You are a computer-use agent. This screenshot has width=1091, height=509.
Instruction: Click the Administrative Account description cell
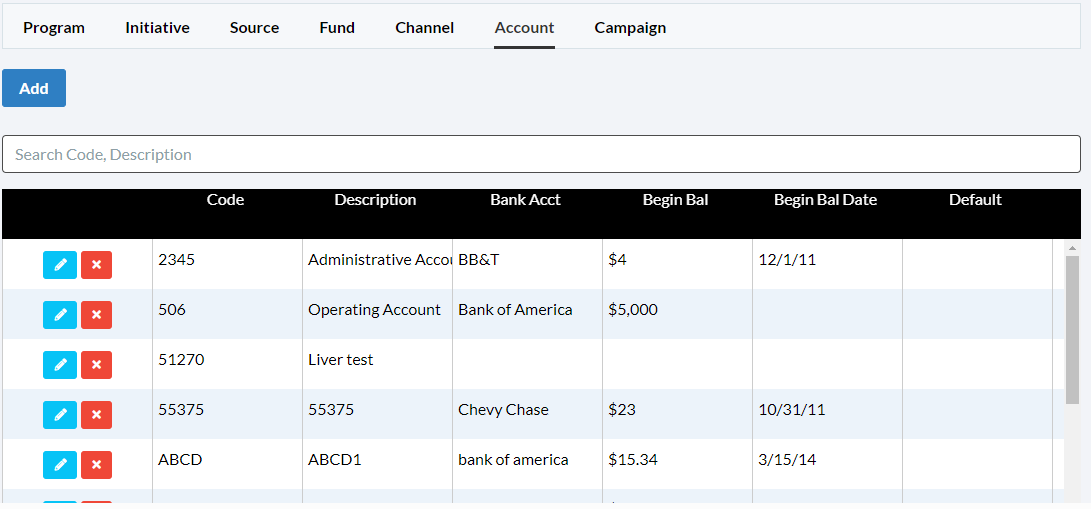click(x=378, y=264)
